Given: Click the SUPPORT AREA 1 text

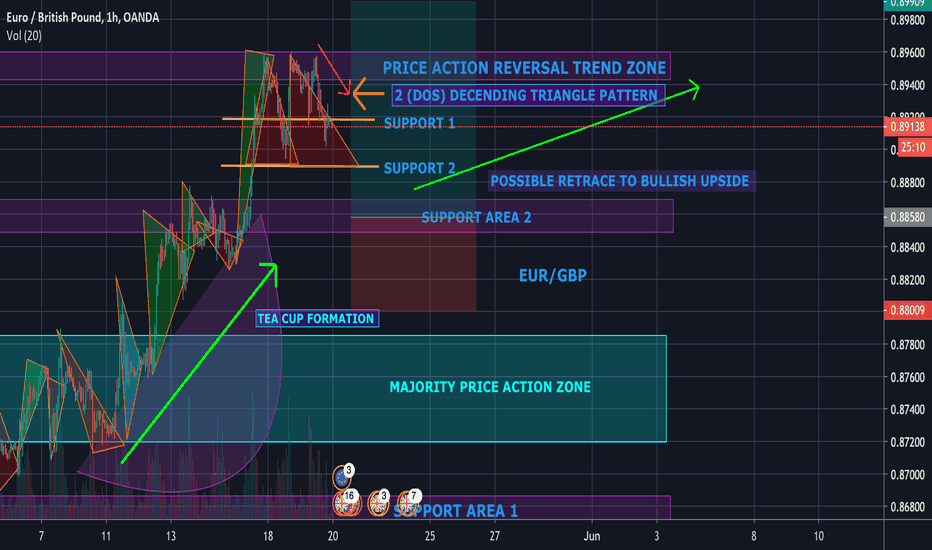Looking at the screenshot, I should (456, 511).
